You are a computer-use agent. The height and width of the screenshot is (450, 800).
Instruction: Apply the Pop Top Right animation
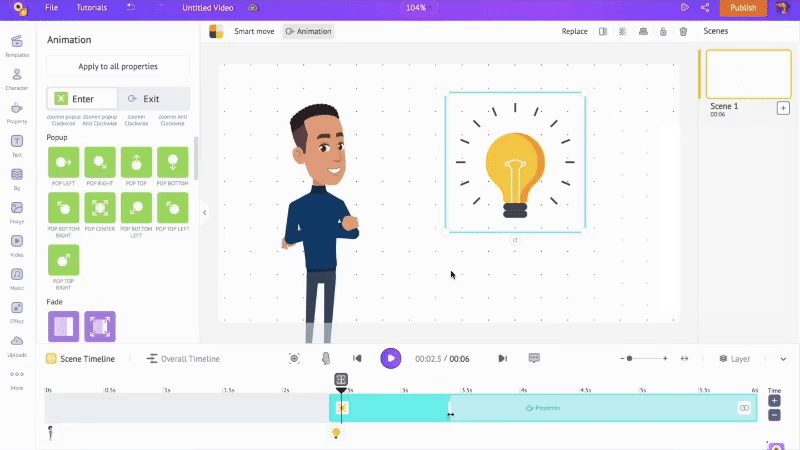coord(63,260)
